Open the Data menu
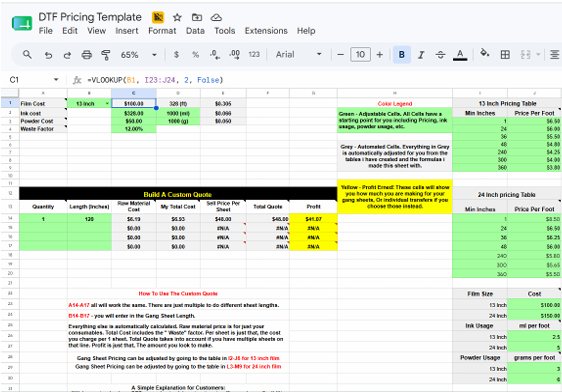 195,31
